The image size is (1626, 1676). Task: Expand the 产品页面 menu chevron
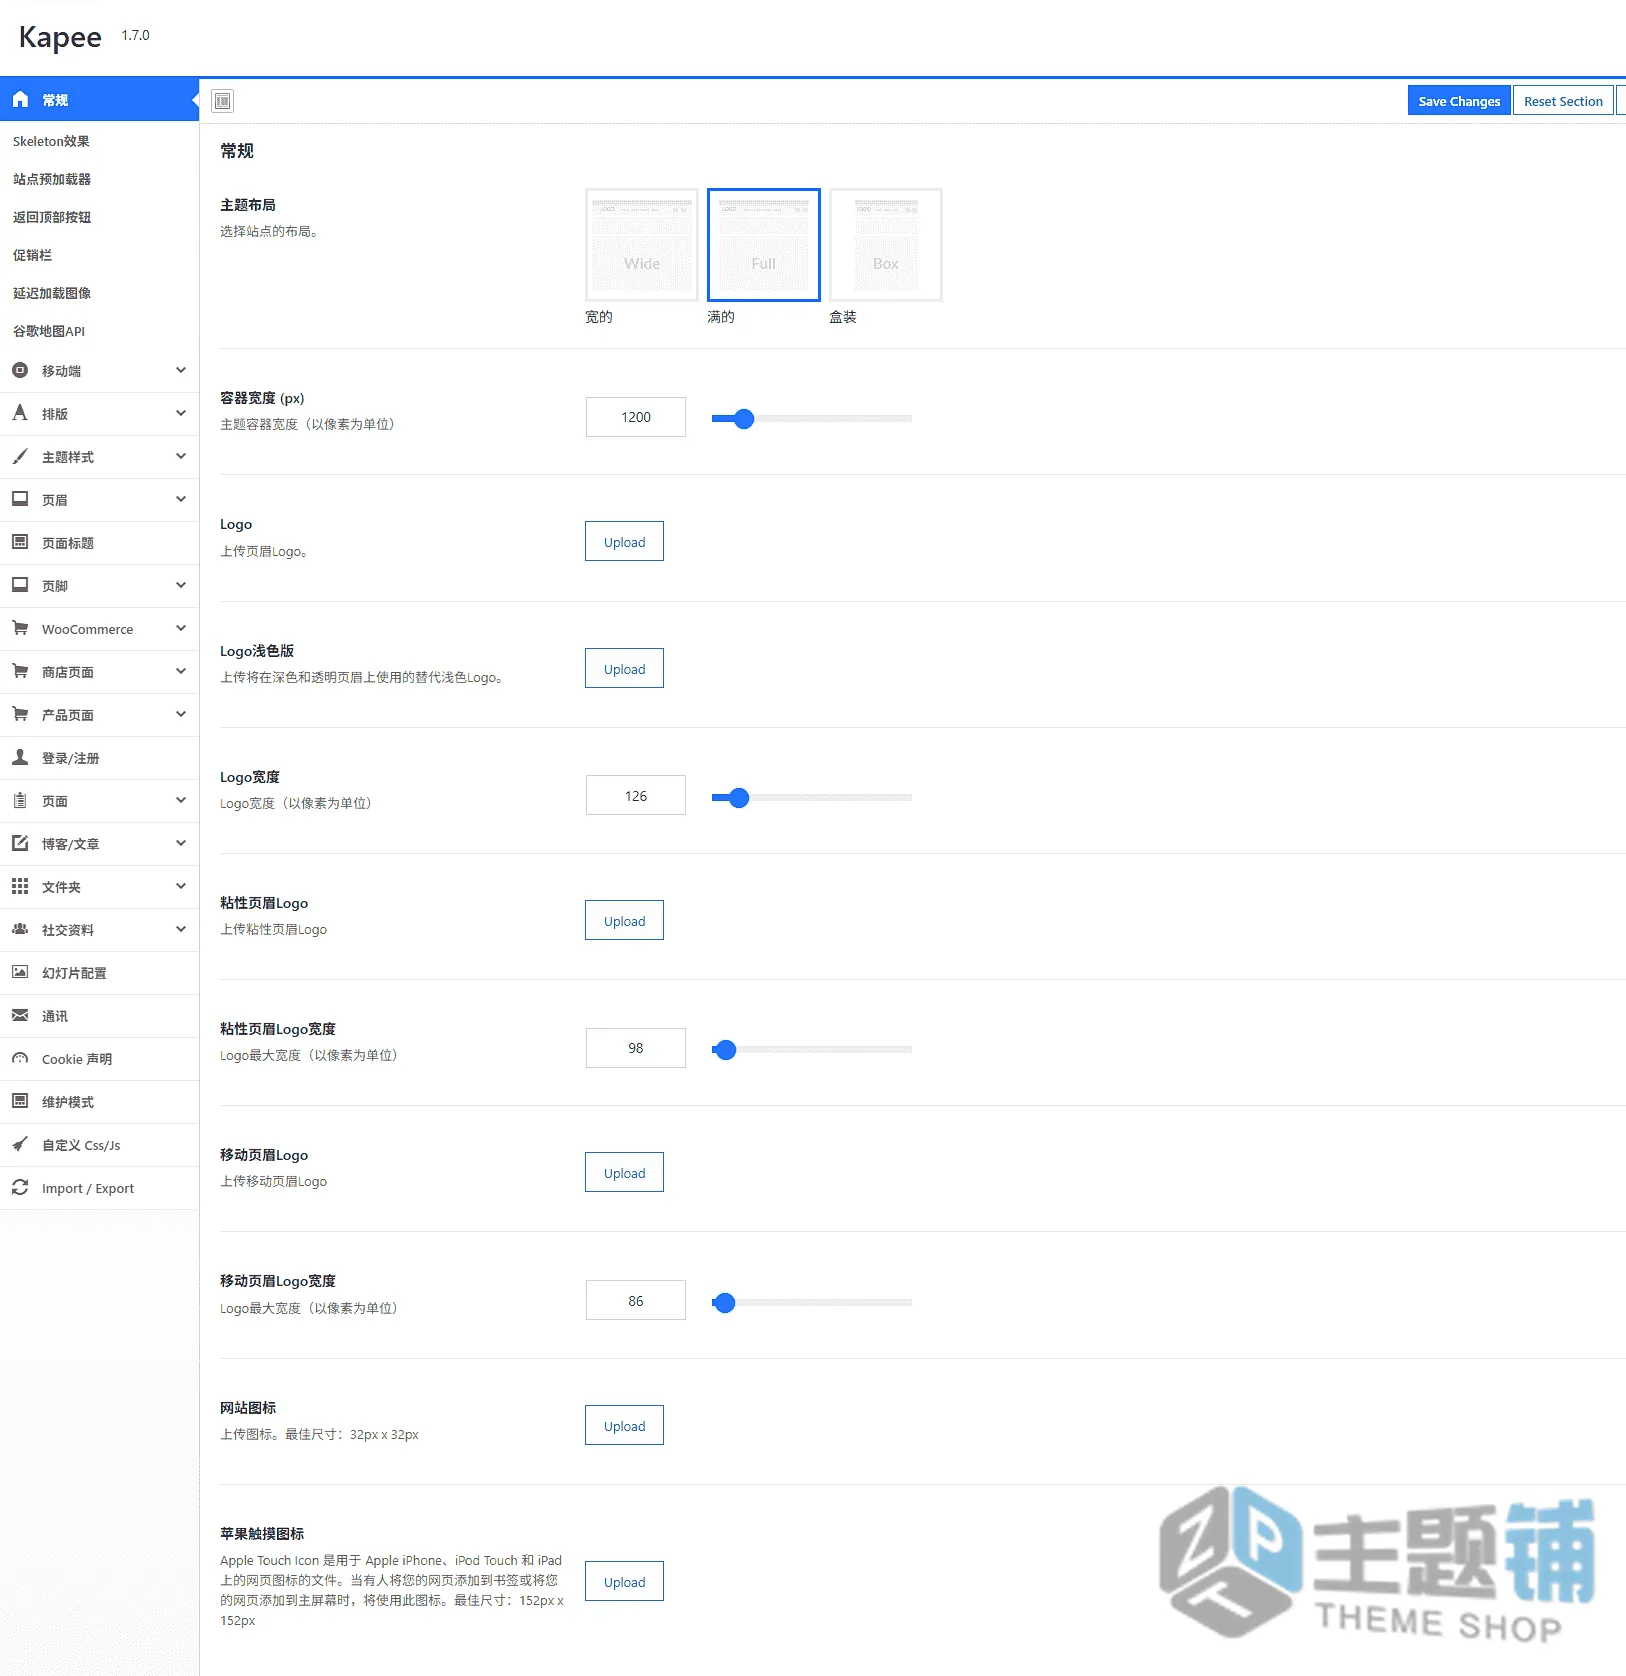[x=181, y=714]
